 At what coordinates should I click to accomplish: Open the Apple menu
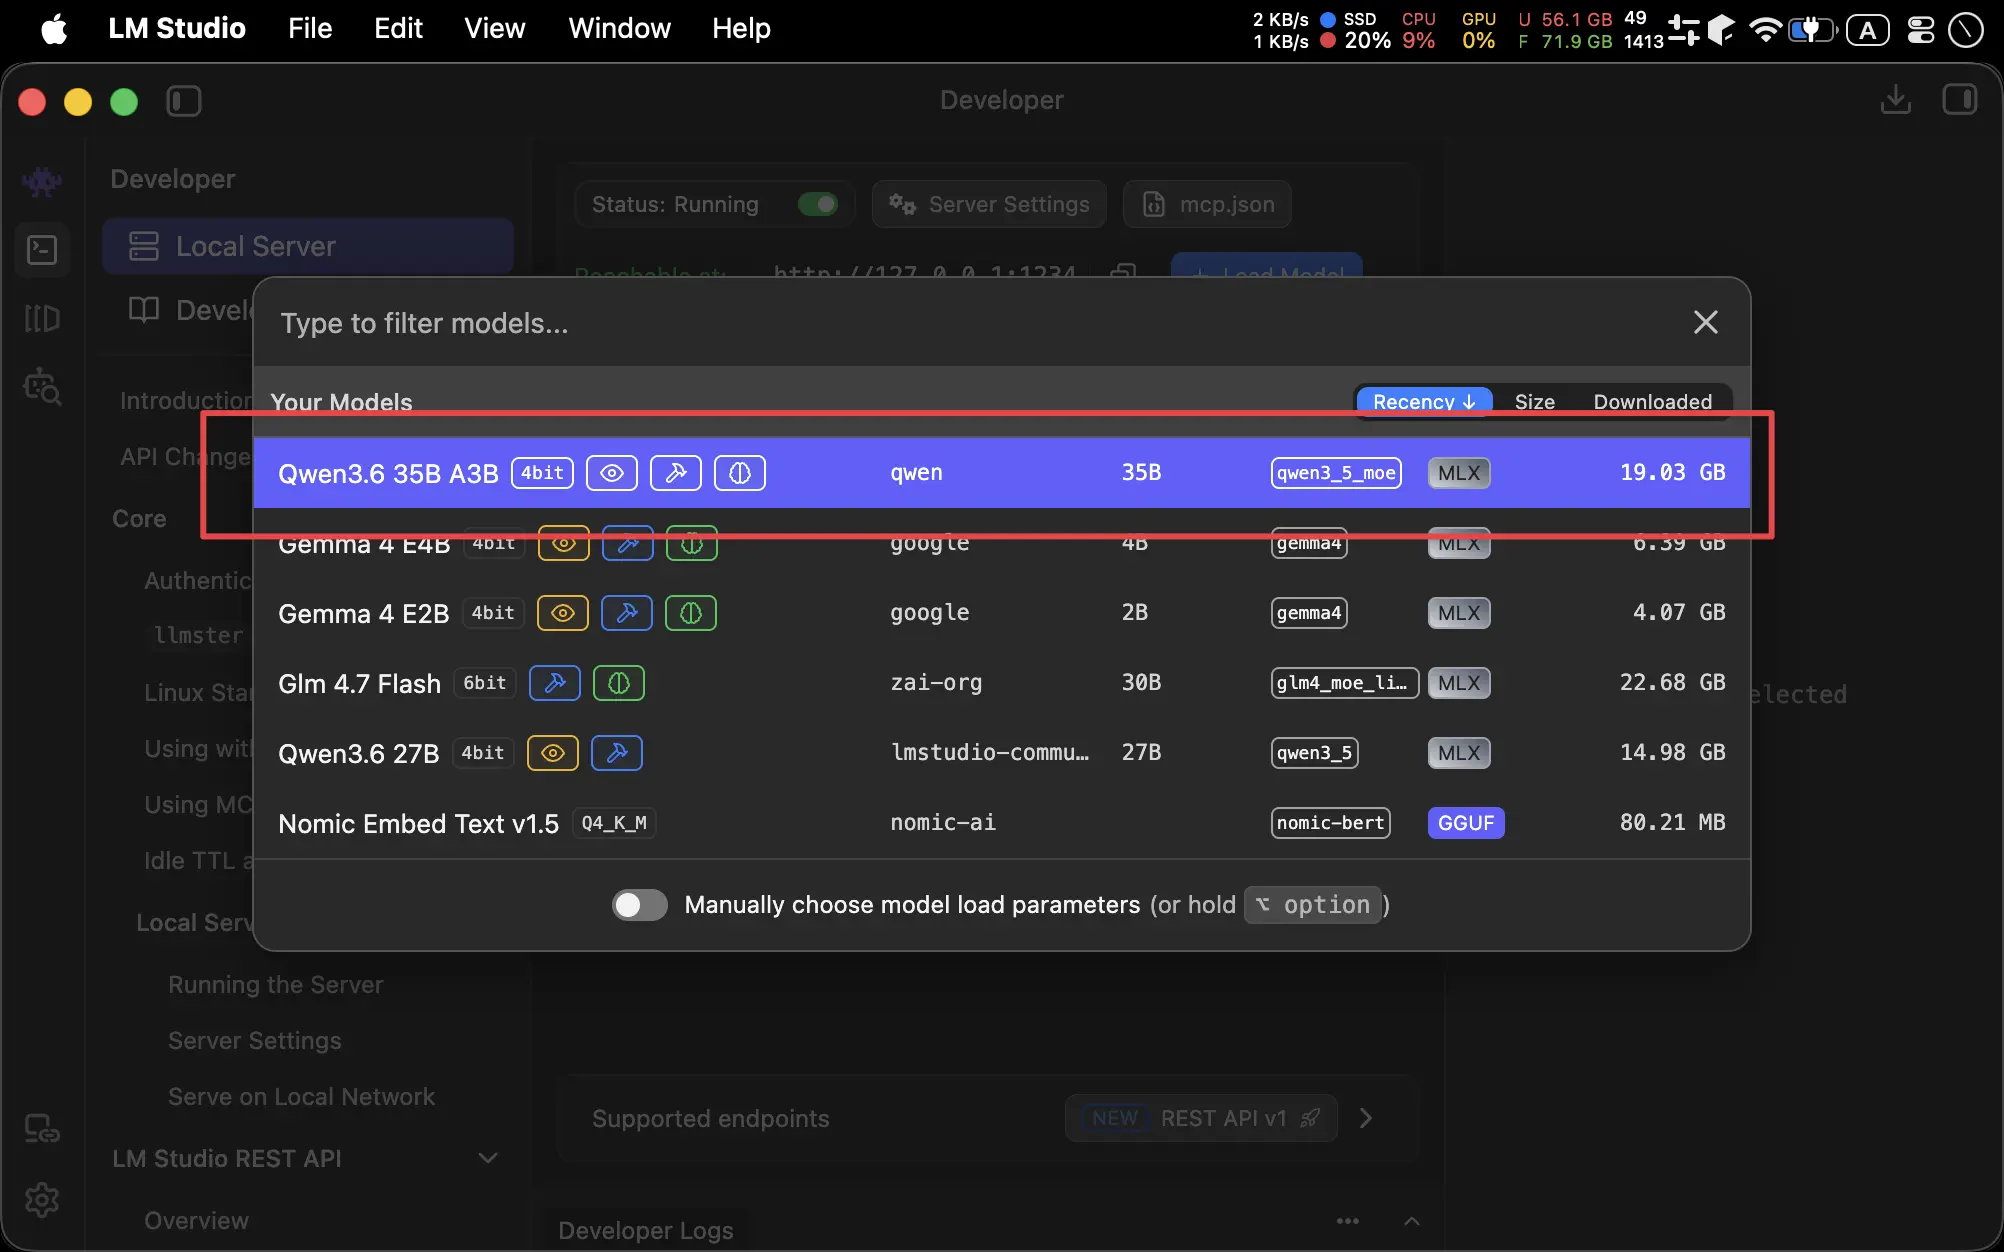tap(54, 29)
